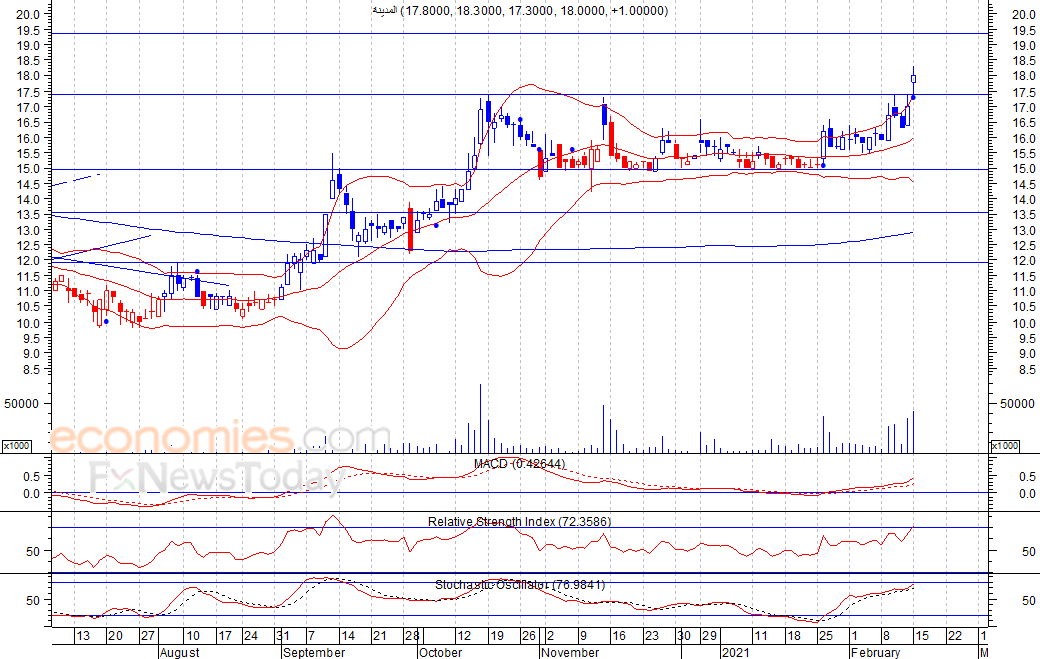Click date label "26" in October
The width and height of the screenshot is (1040, 659).
pos(529,636)
